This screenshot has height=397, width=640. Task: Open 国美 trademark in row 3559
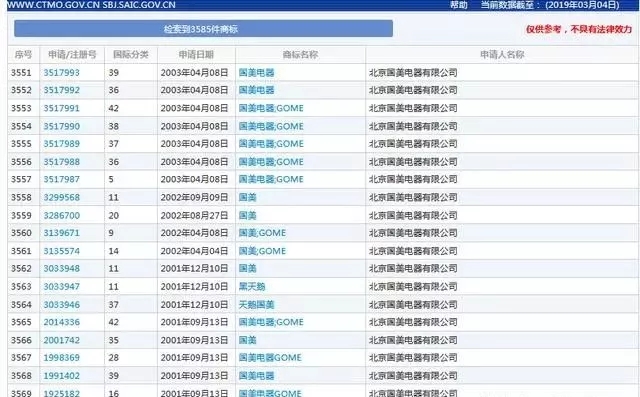247,215
